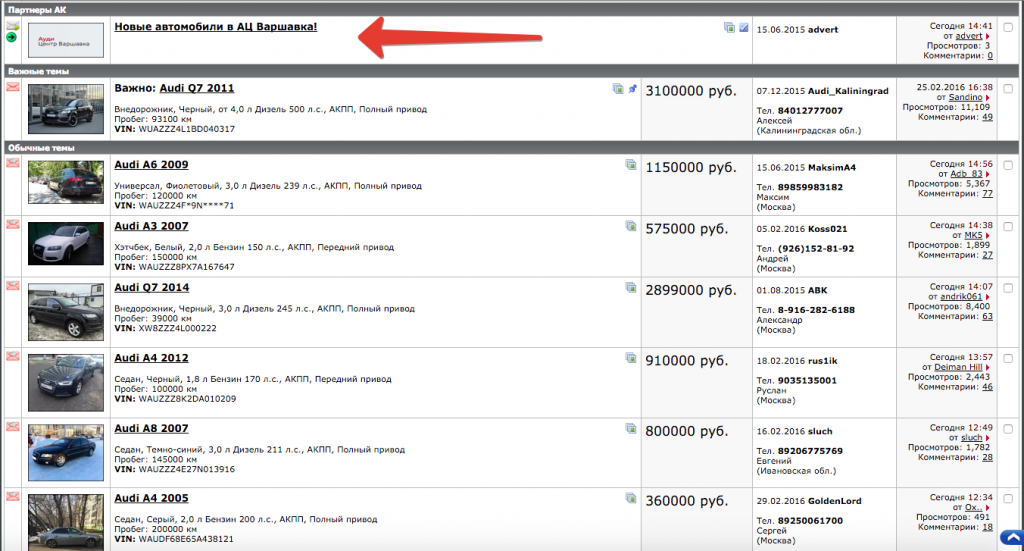
Task: Open the Новые автомобили в АЦ Варшавка topic
Action: [x=216, y=27]
